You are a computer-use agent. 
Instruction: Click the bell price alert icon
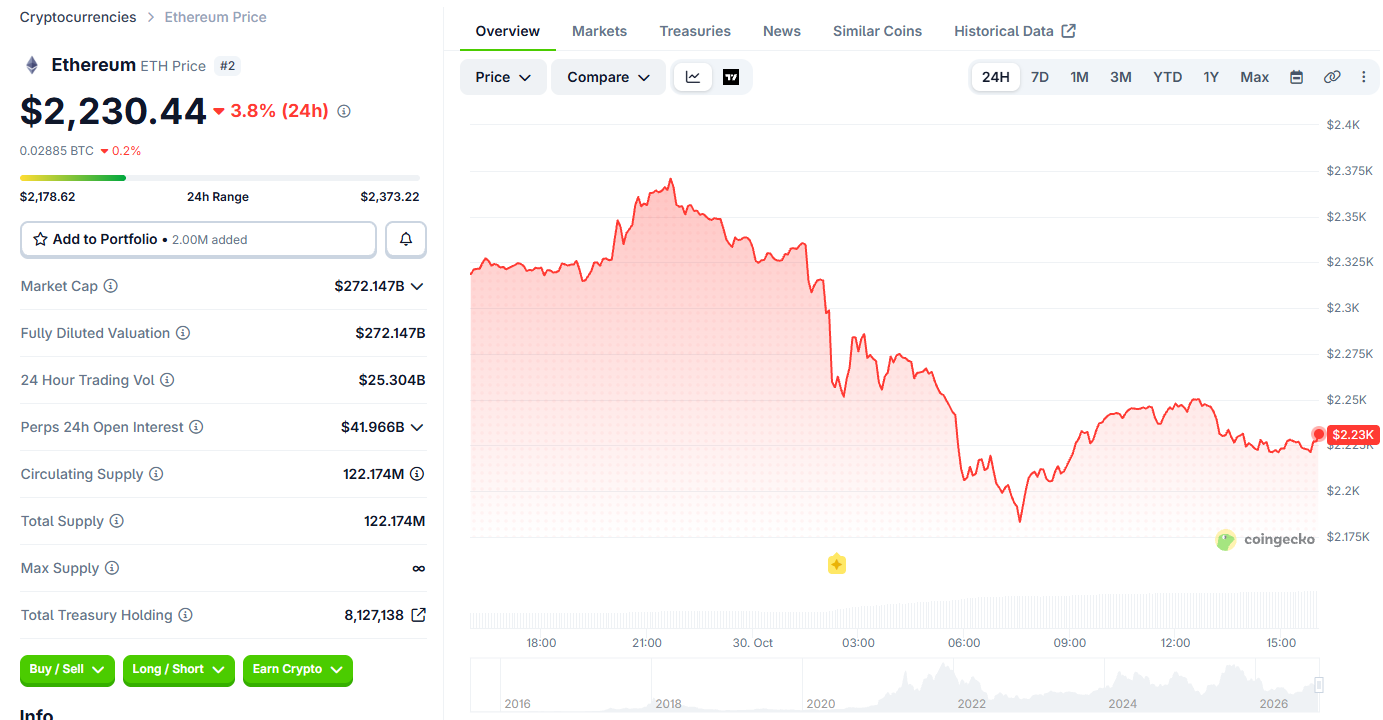pyautogui.click(x=406, y=240)
